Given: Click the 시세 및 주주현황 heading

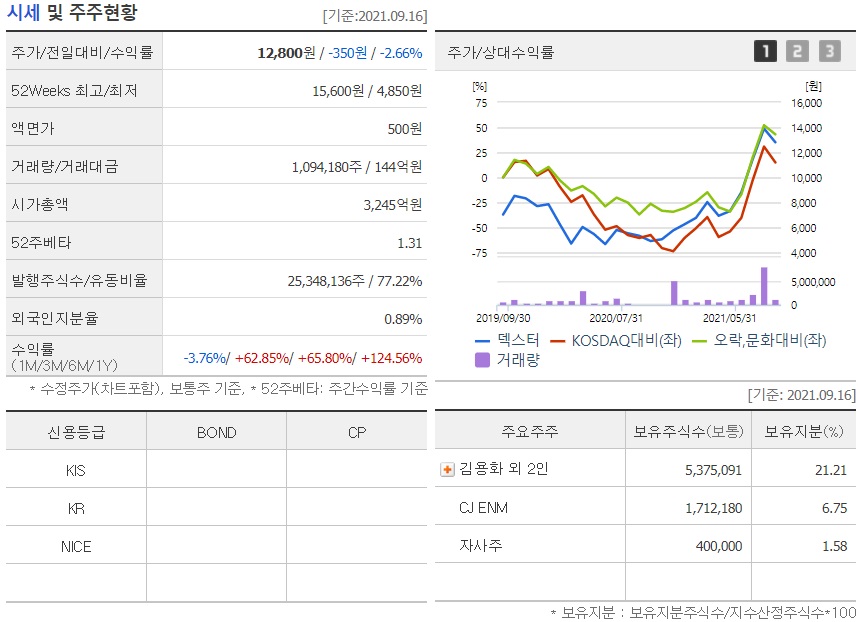Looking at the screenshot, I should pyautogui.click(x=72, y=12).
